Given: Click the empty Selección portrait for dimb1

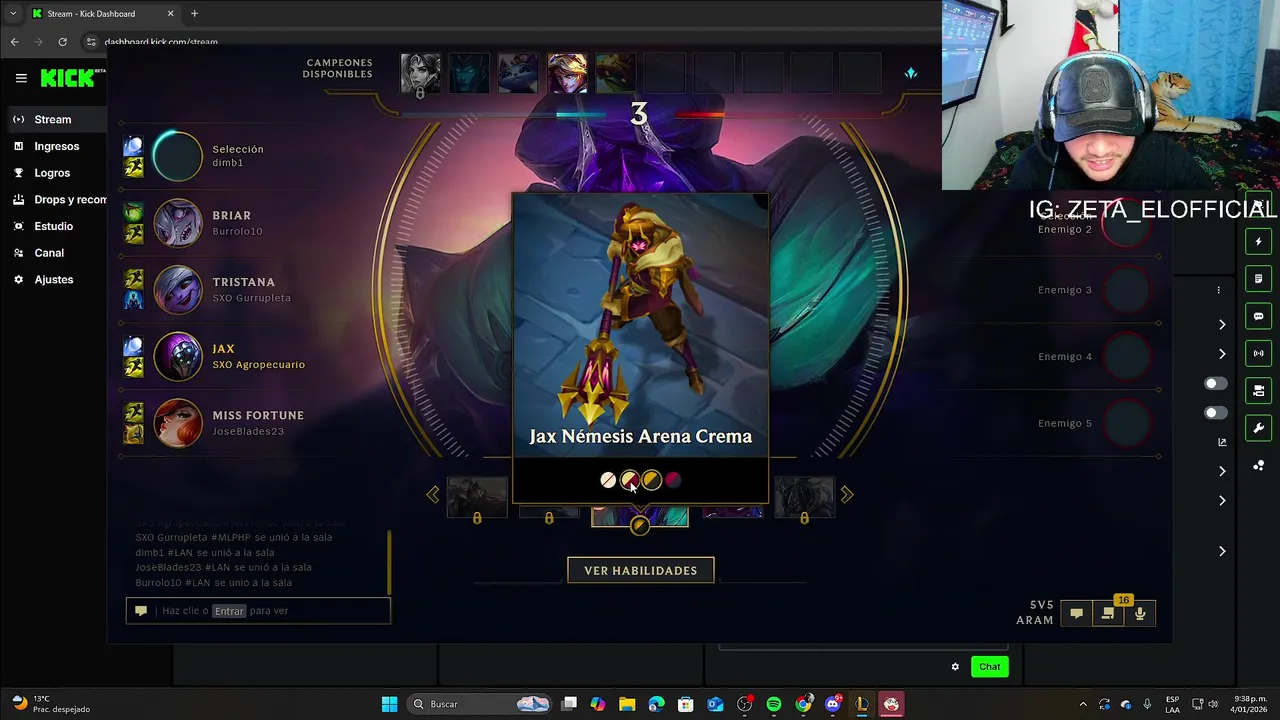Looking at the screenshot, I should pos(178,156).
